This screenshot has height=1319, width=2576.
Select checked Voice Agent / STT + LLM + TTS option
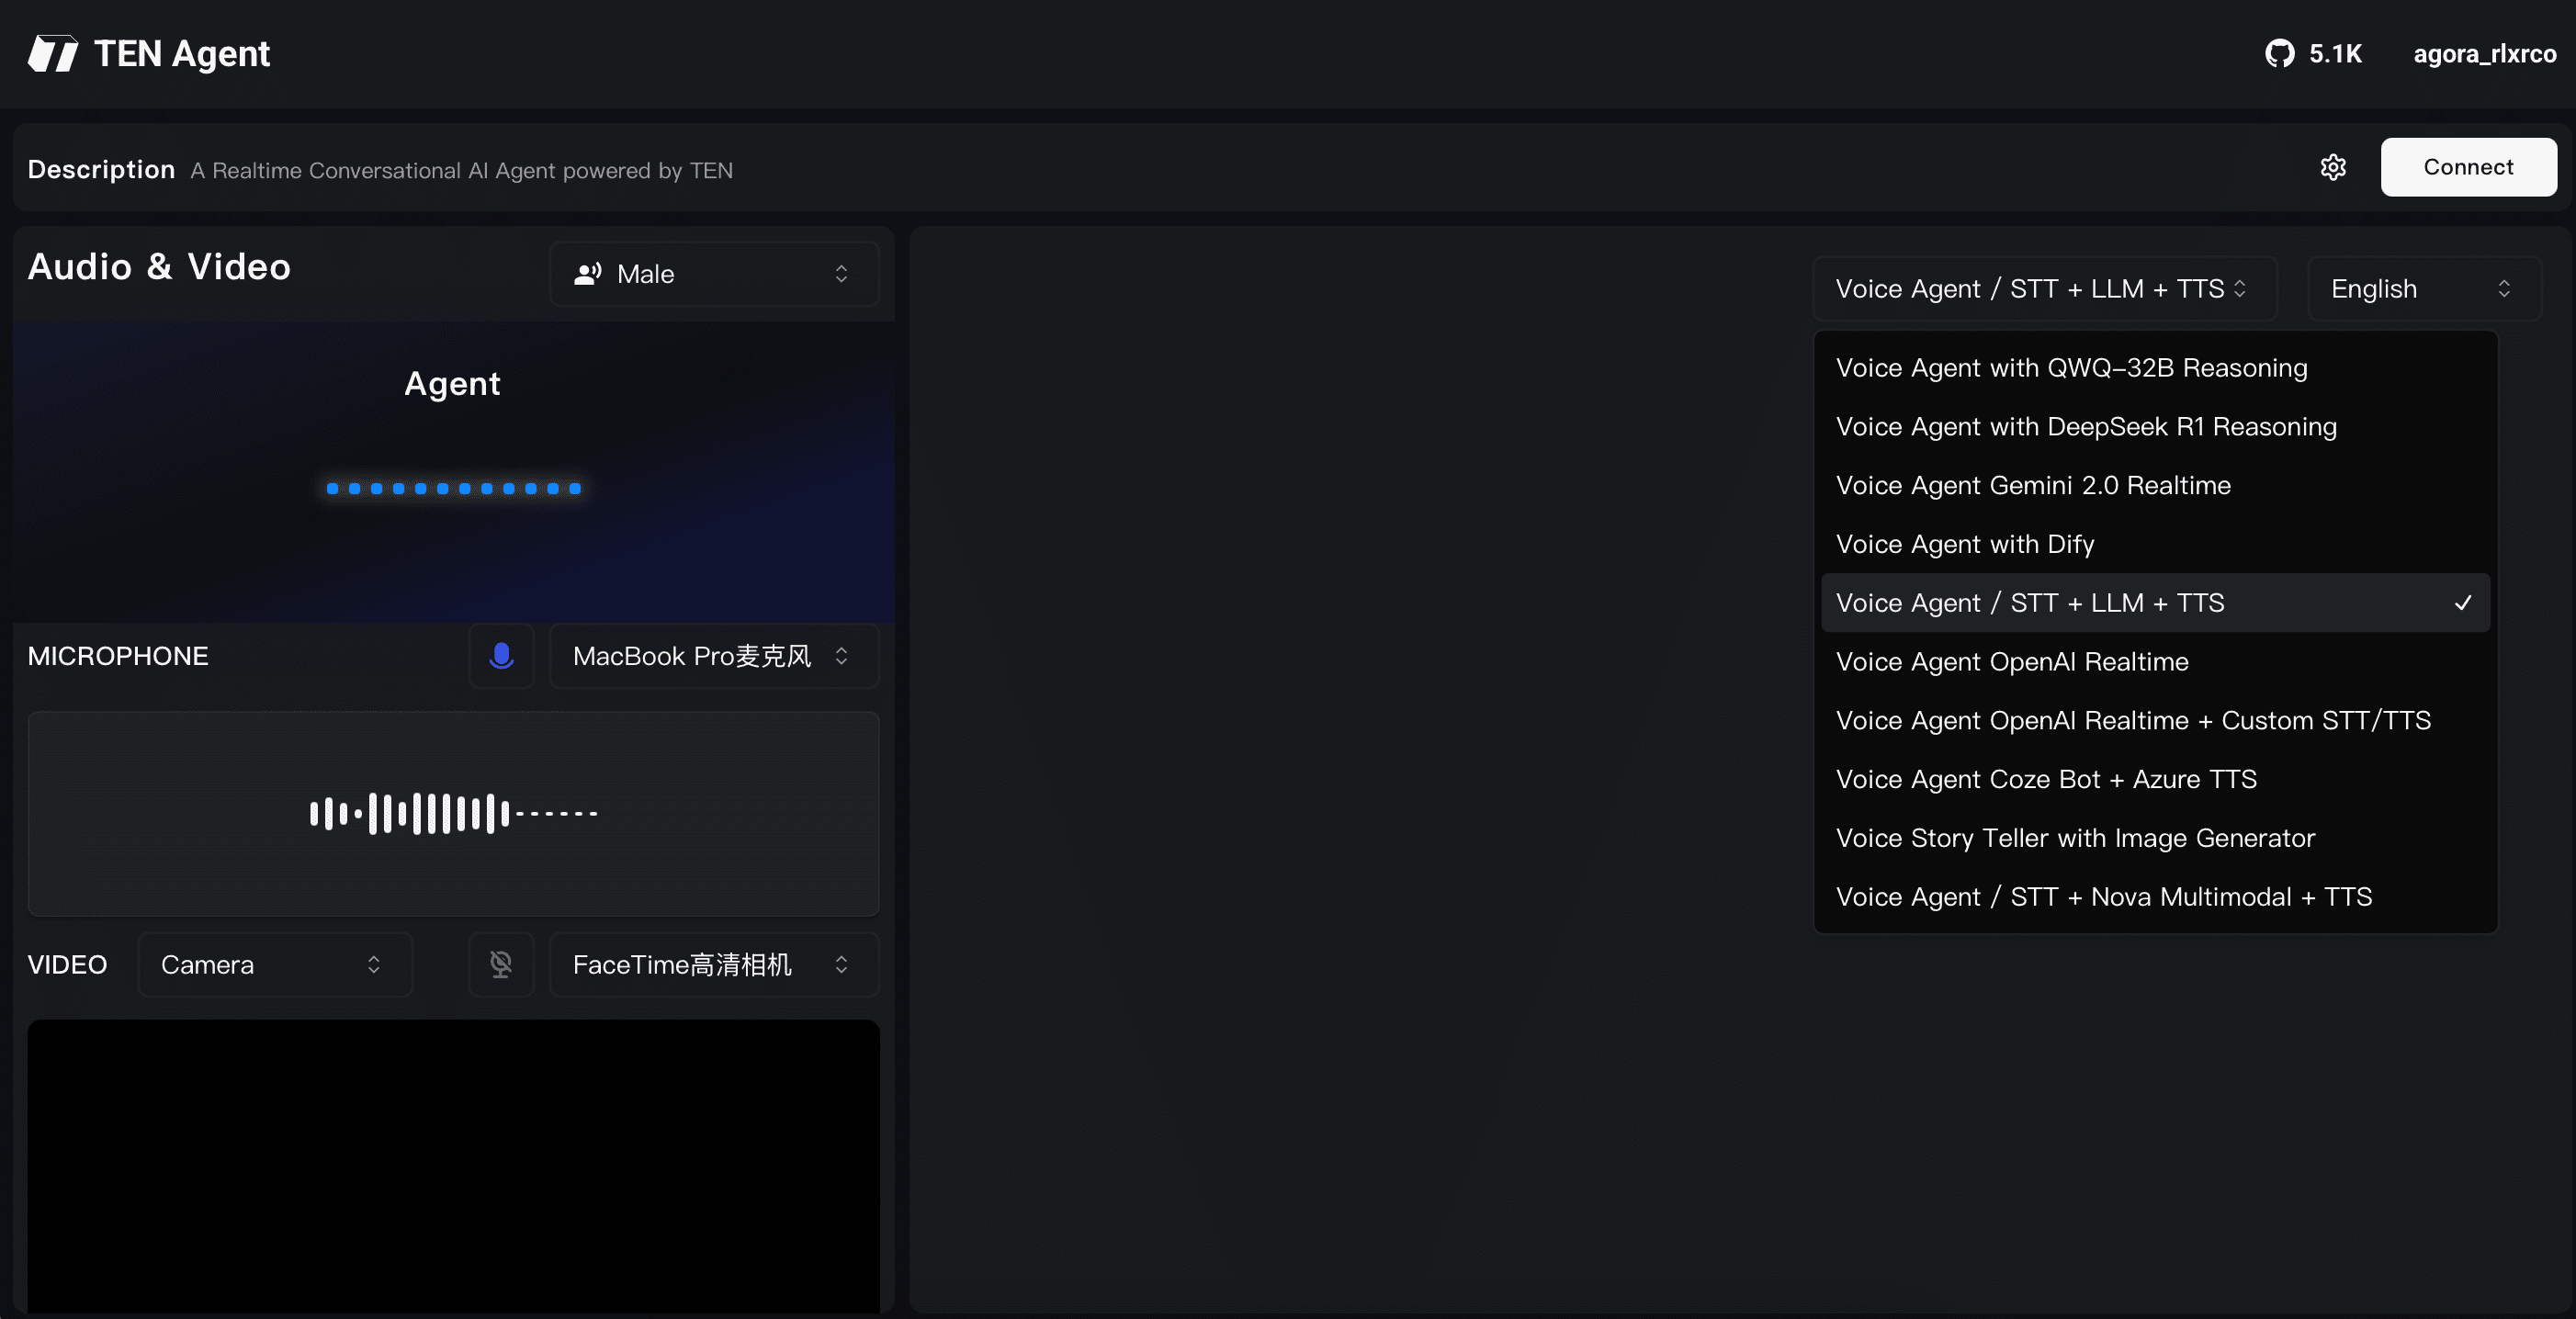[x=2155, y=603]
